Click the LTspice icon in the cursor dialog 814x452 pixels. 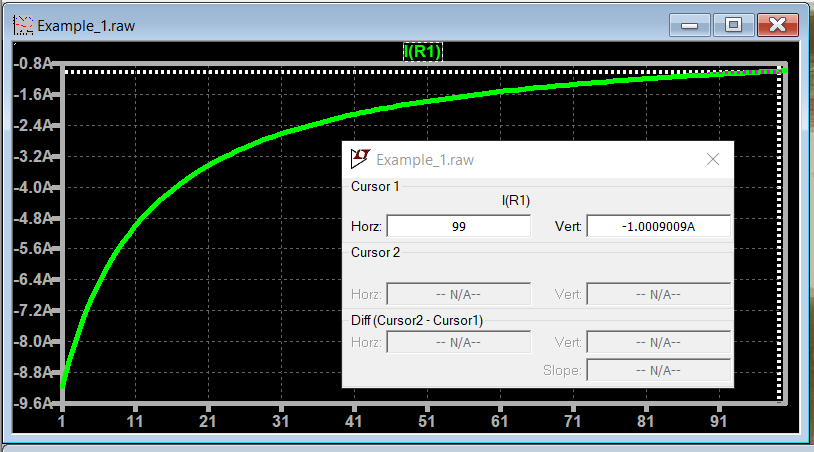360,159
